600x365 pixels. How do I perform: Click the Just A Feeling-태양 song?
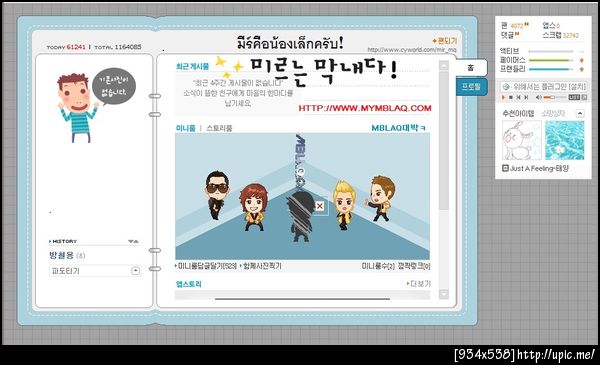(x=539, y=168)
